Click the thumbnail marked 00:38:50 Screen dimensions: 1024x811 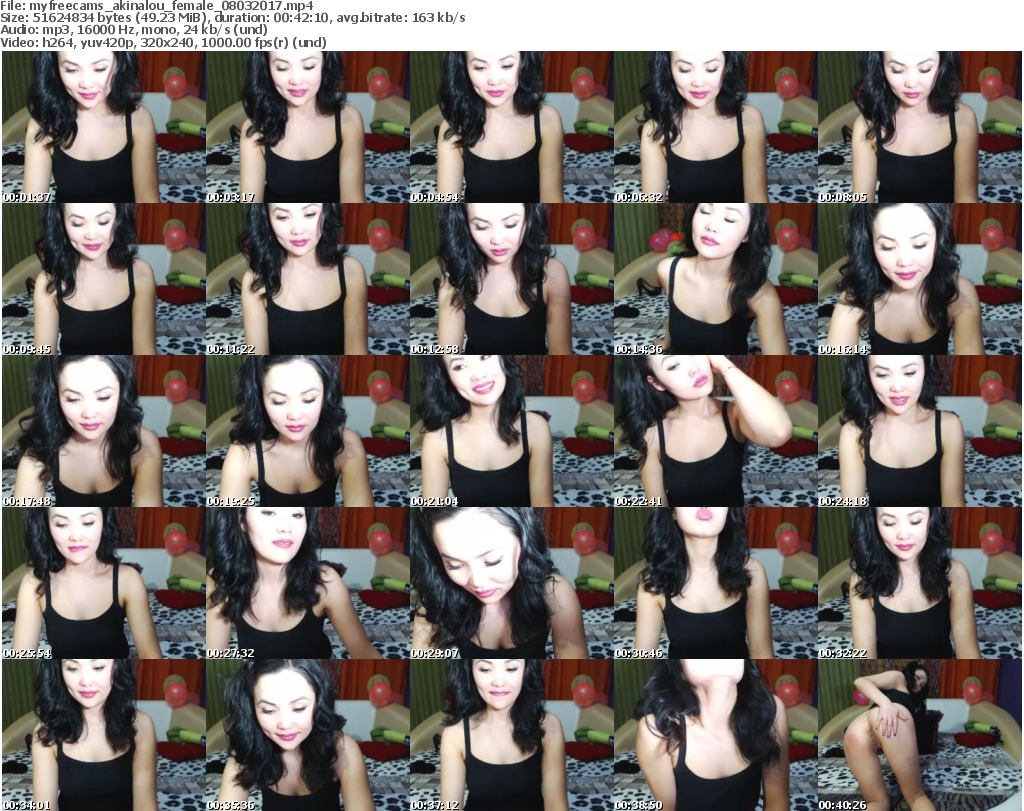coord(716,735)
